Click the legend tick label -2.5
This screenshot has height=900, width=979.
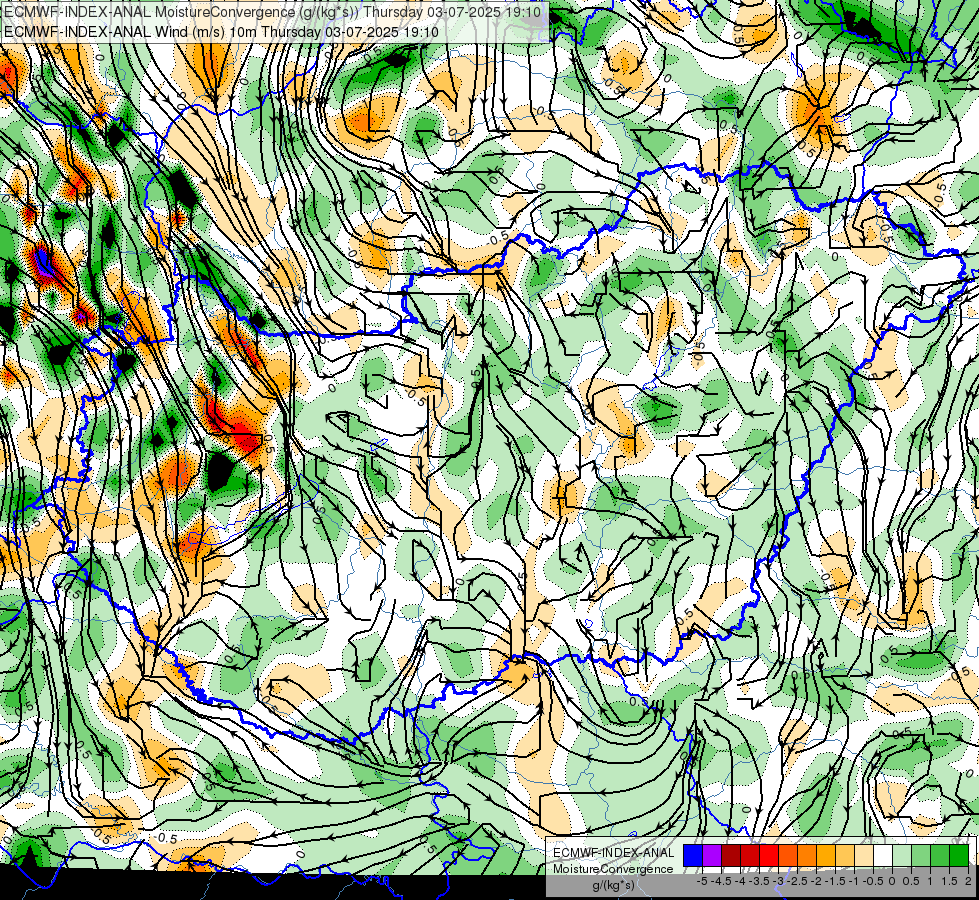pyautogui.click(x=797, y=881)
